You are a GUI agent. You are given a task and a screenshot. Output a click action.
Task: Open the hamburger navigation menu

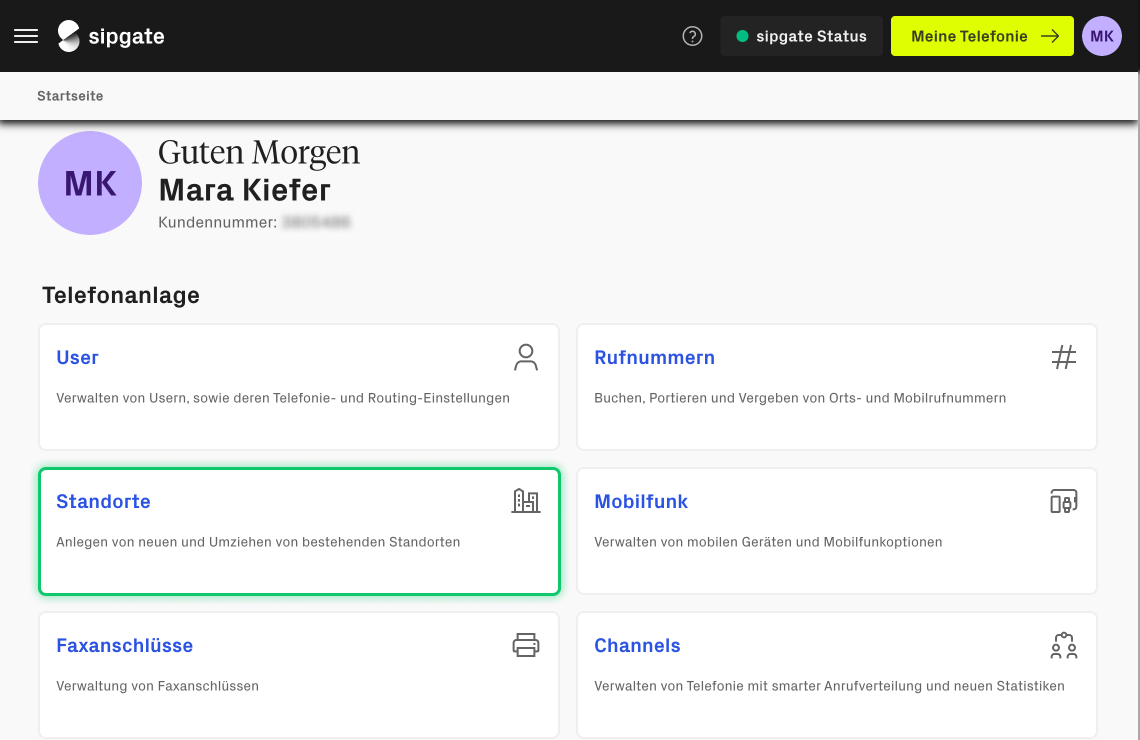coord(26,36)
